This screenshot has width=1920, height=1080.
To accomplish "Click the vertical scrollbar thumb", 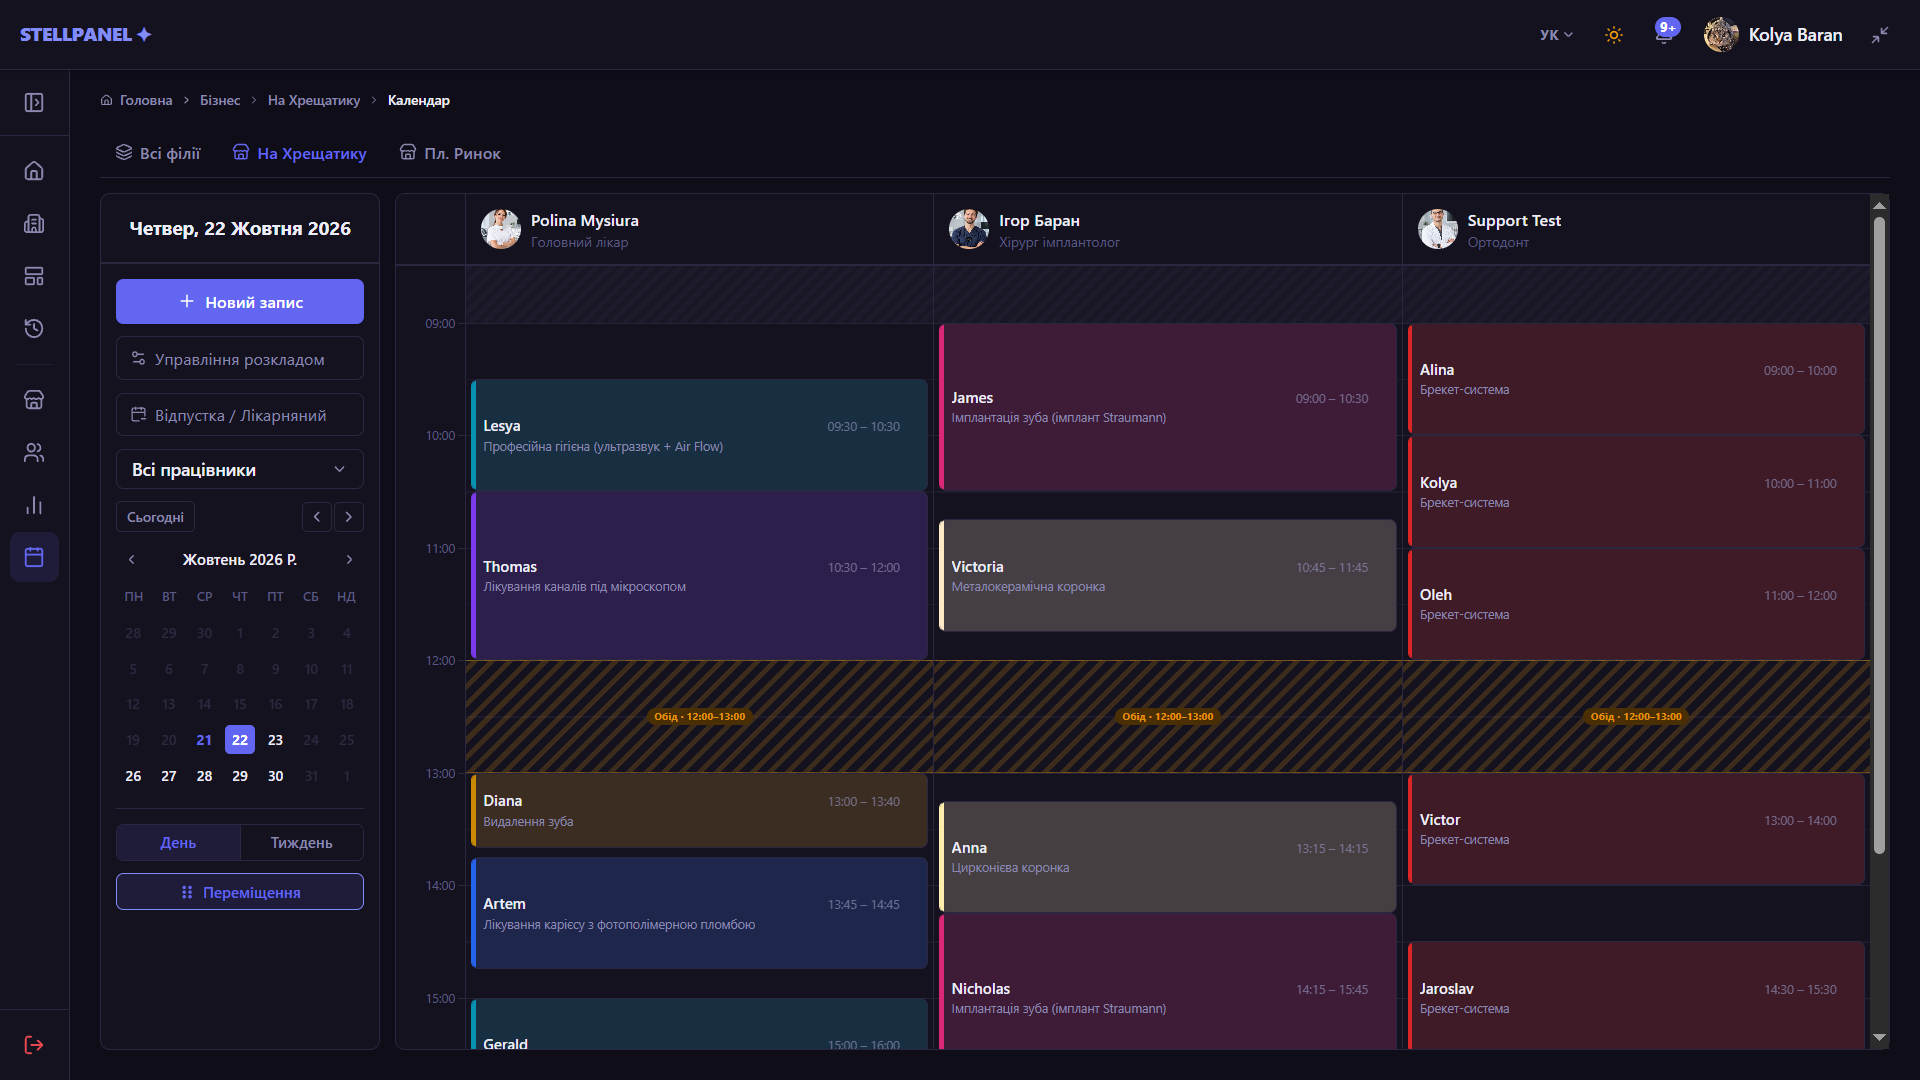I will click(x=1879, y=535).
